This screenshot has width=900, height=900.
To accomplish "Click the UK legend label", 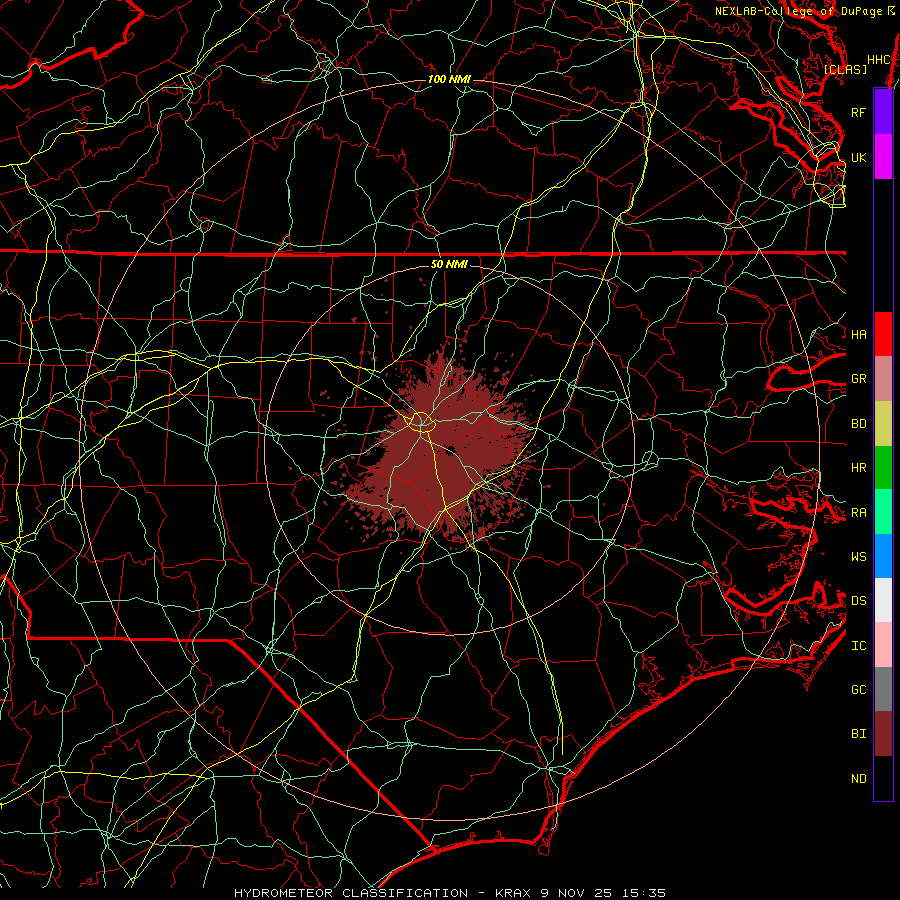I will pyautogui.click(x=858, y=157).
